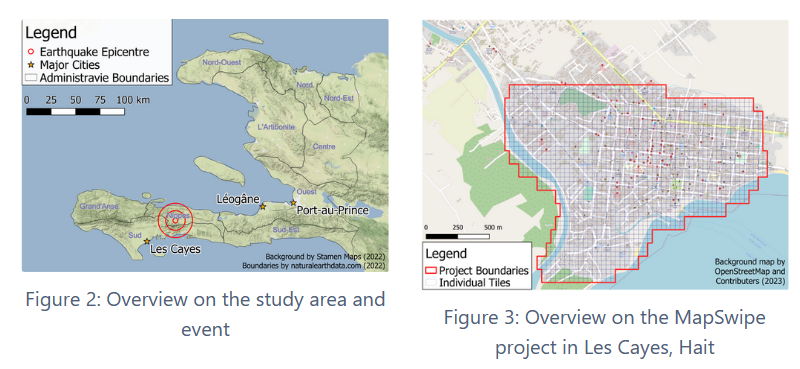Click the Figure 2 caption text
Screen dimensions: 800x369
[205, 313]
